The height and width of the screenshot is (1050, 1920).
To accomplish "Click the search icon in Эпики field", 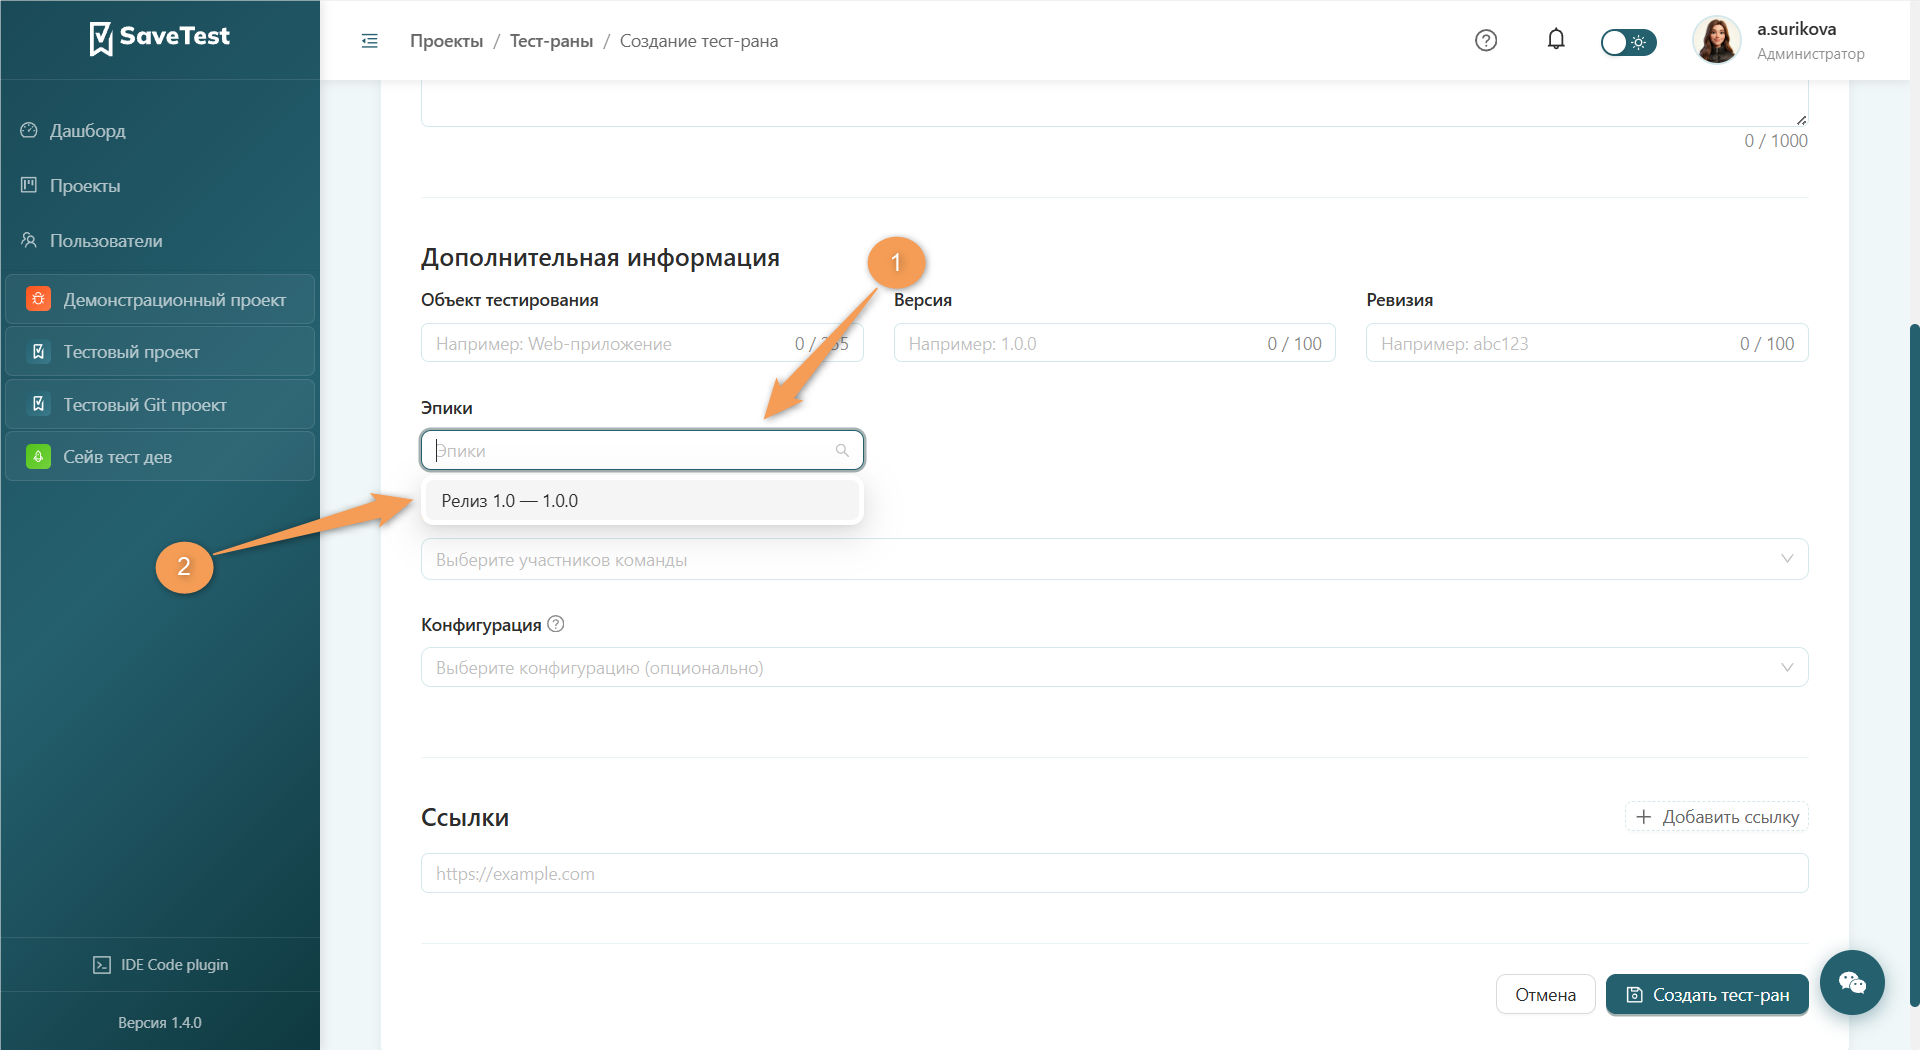I will click(842, 451).
